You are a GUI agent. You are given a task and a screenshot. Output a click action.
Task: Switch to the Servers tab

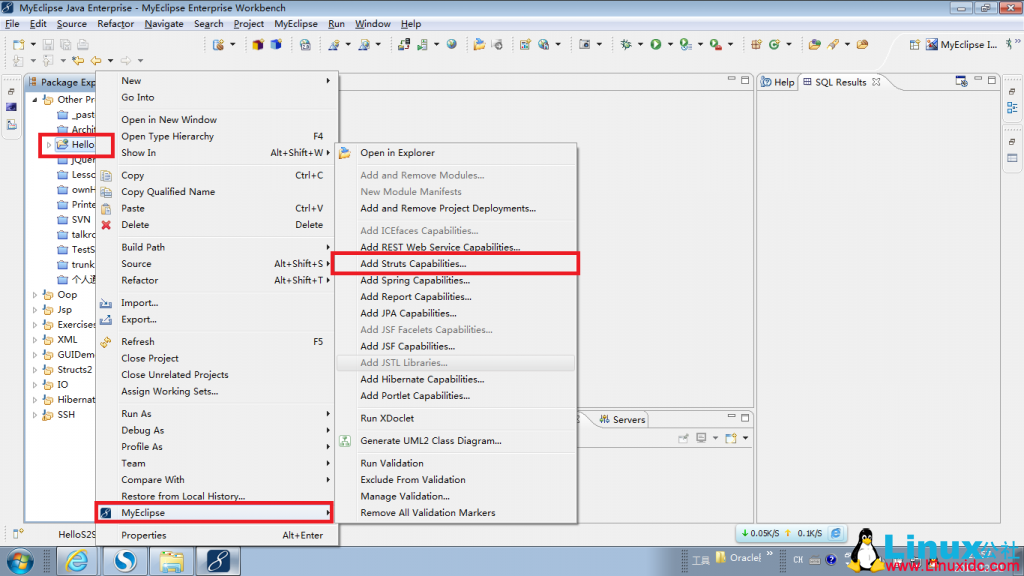pos(622,419)
